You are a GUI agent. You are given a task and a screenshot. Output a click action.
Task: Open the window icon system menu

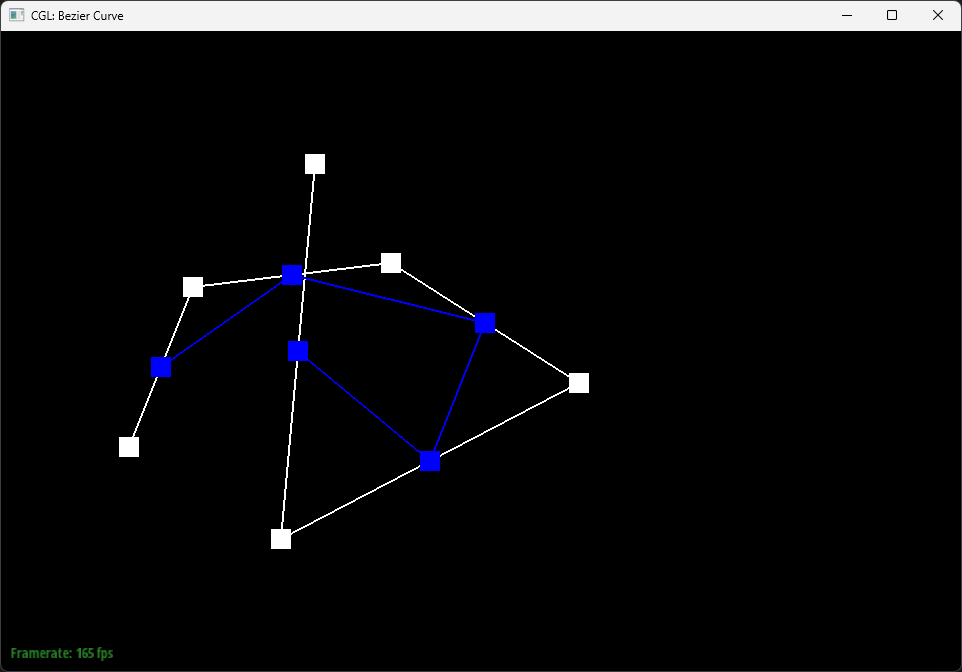[17, 15]
